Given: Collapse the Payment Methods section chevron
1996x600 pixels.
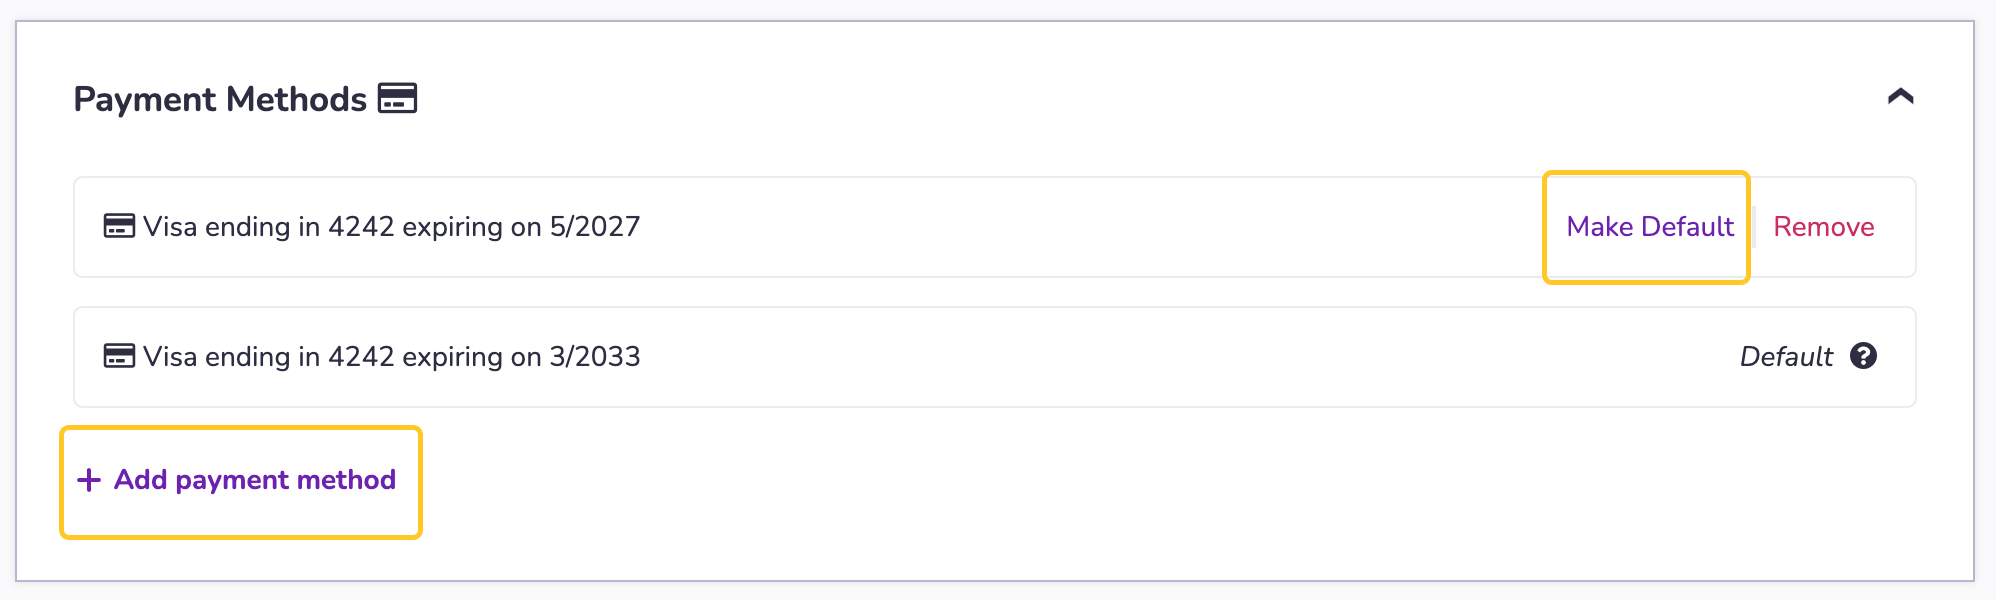Looking at the screenshot, I should (x=1900, y=97).
